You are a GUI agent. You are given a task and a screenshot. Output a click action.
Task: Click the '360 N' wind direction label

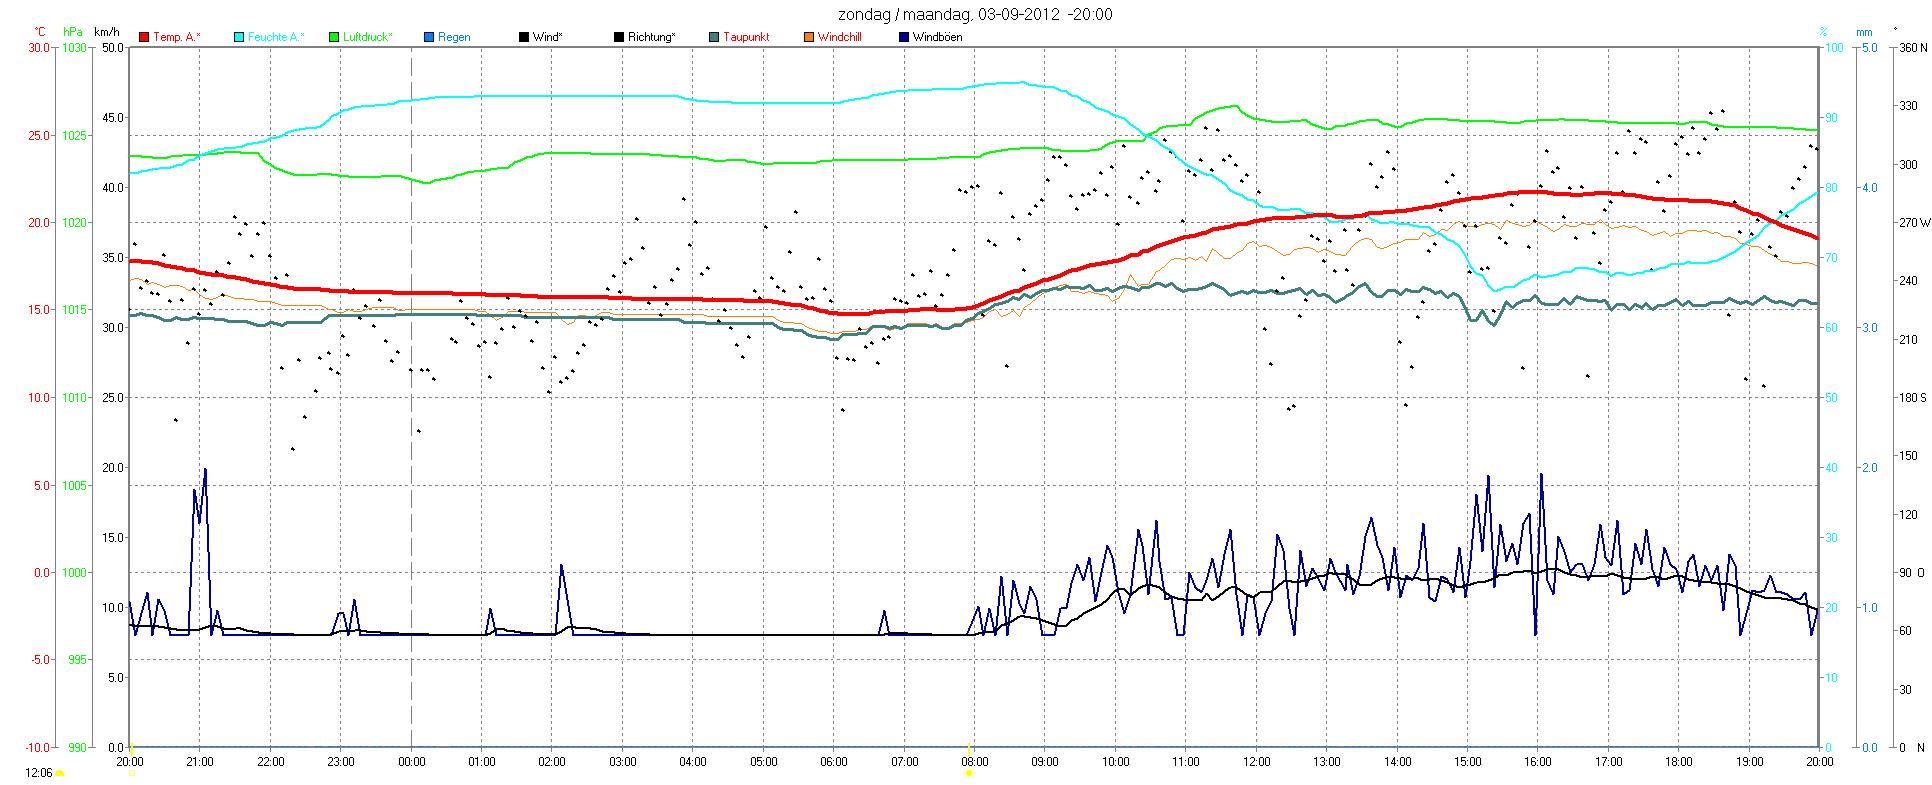[1913, 48]
